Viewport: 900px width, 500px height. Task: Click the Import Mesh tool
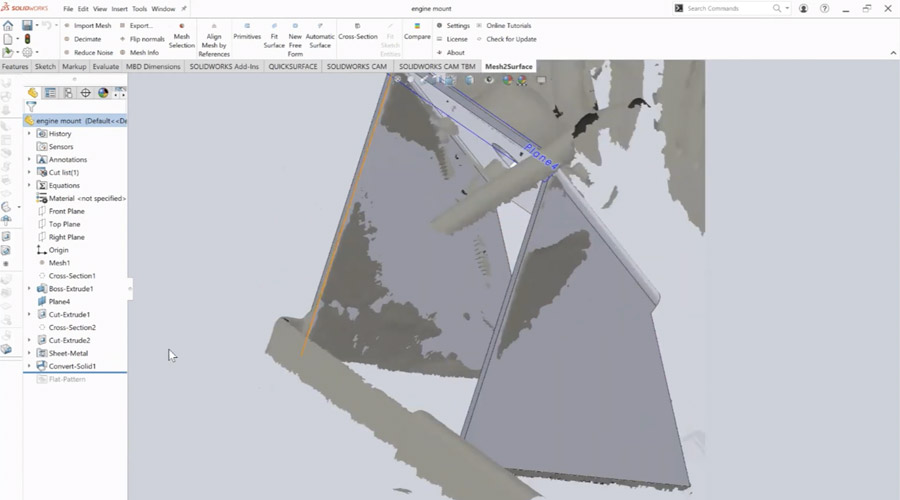coord(92,25)
